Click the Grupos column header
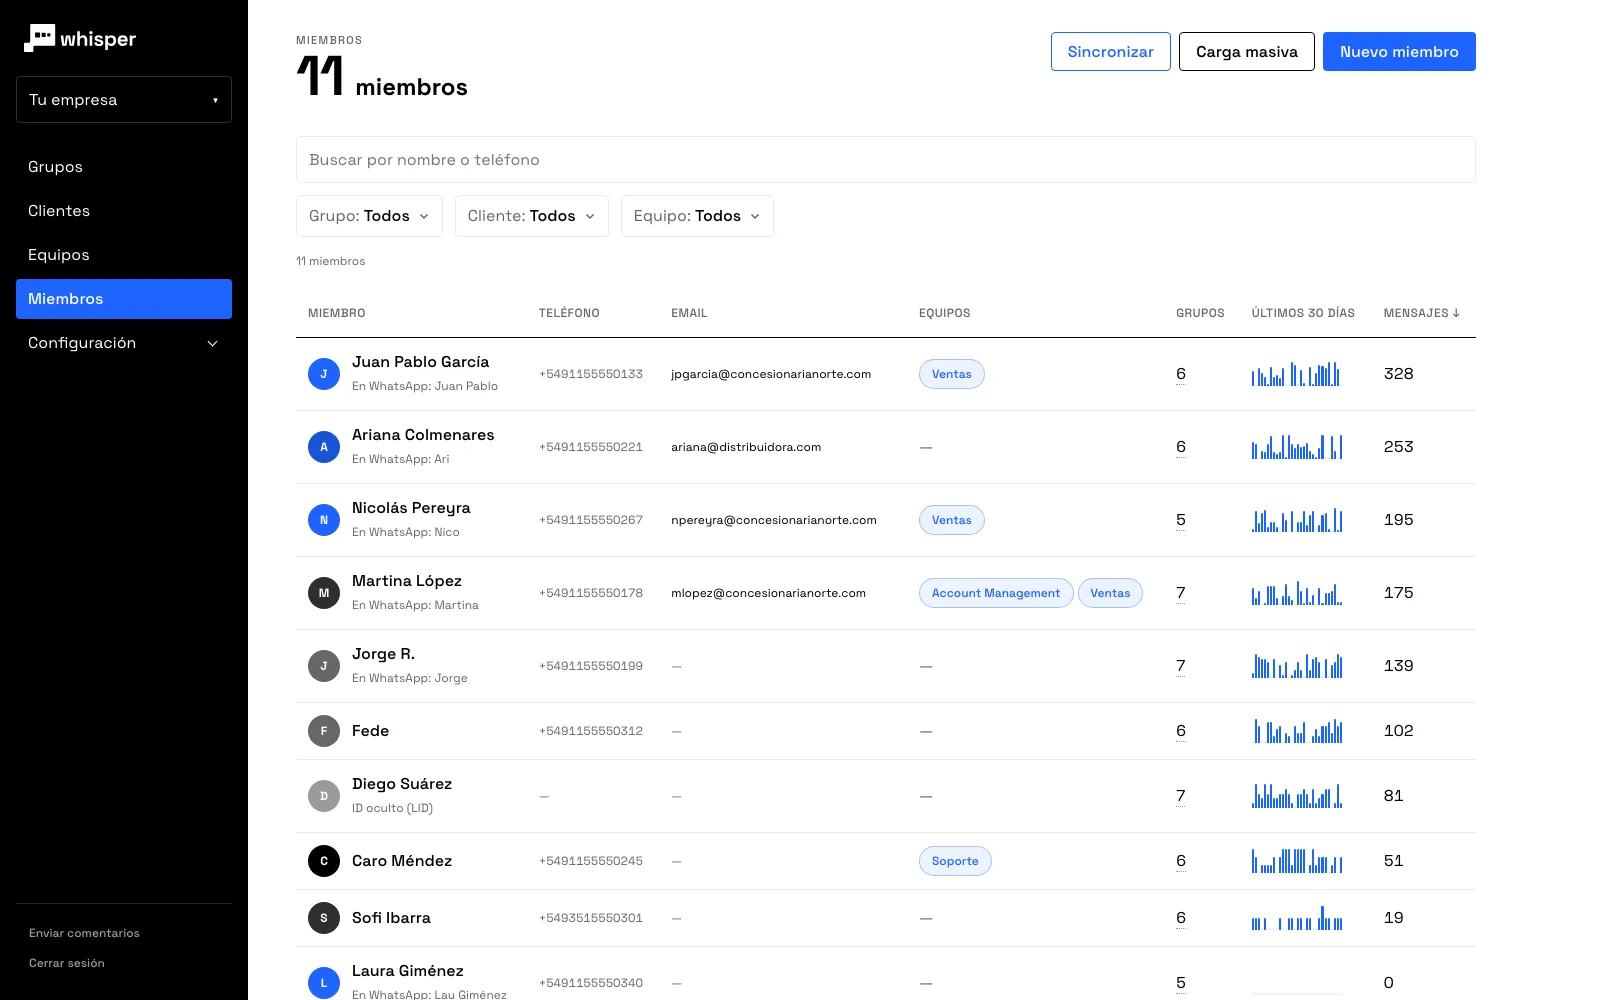 [x=1200, y=313]
